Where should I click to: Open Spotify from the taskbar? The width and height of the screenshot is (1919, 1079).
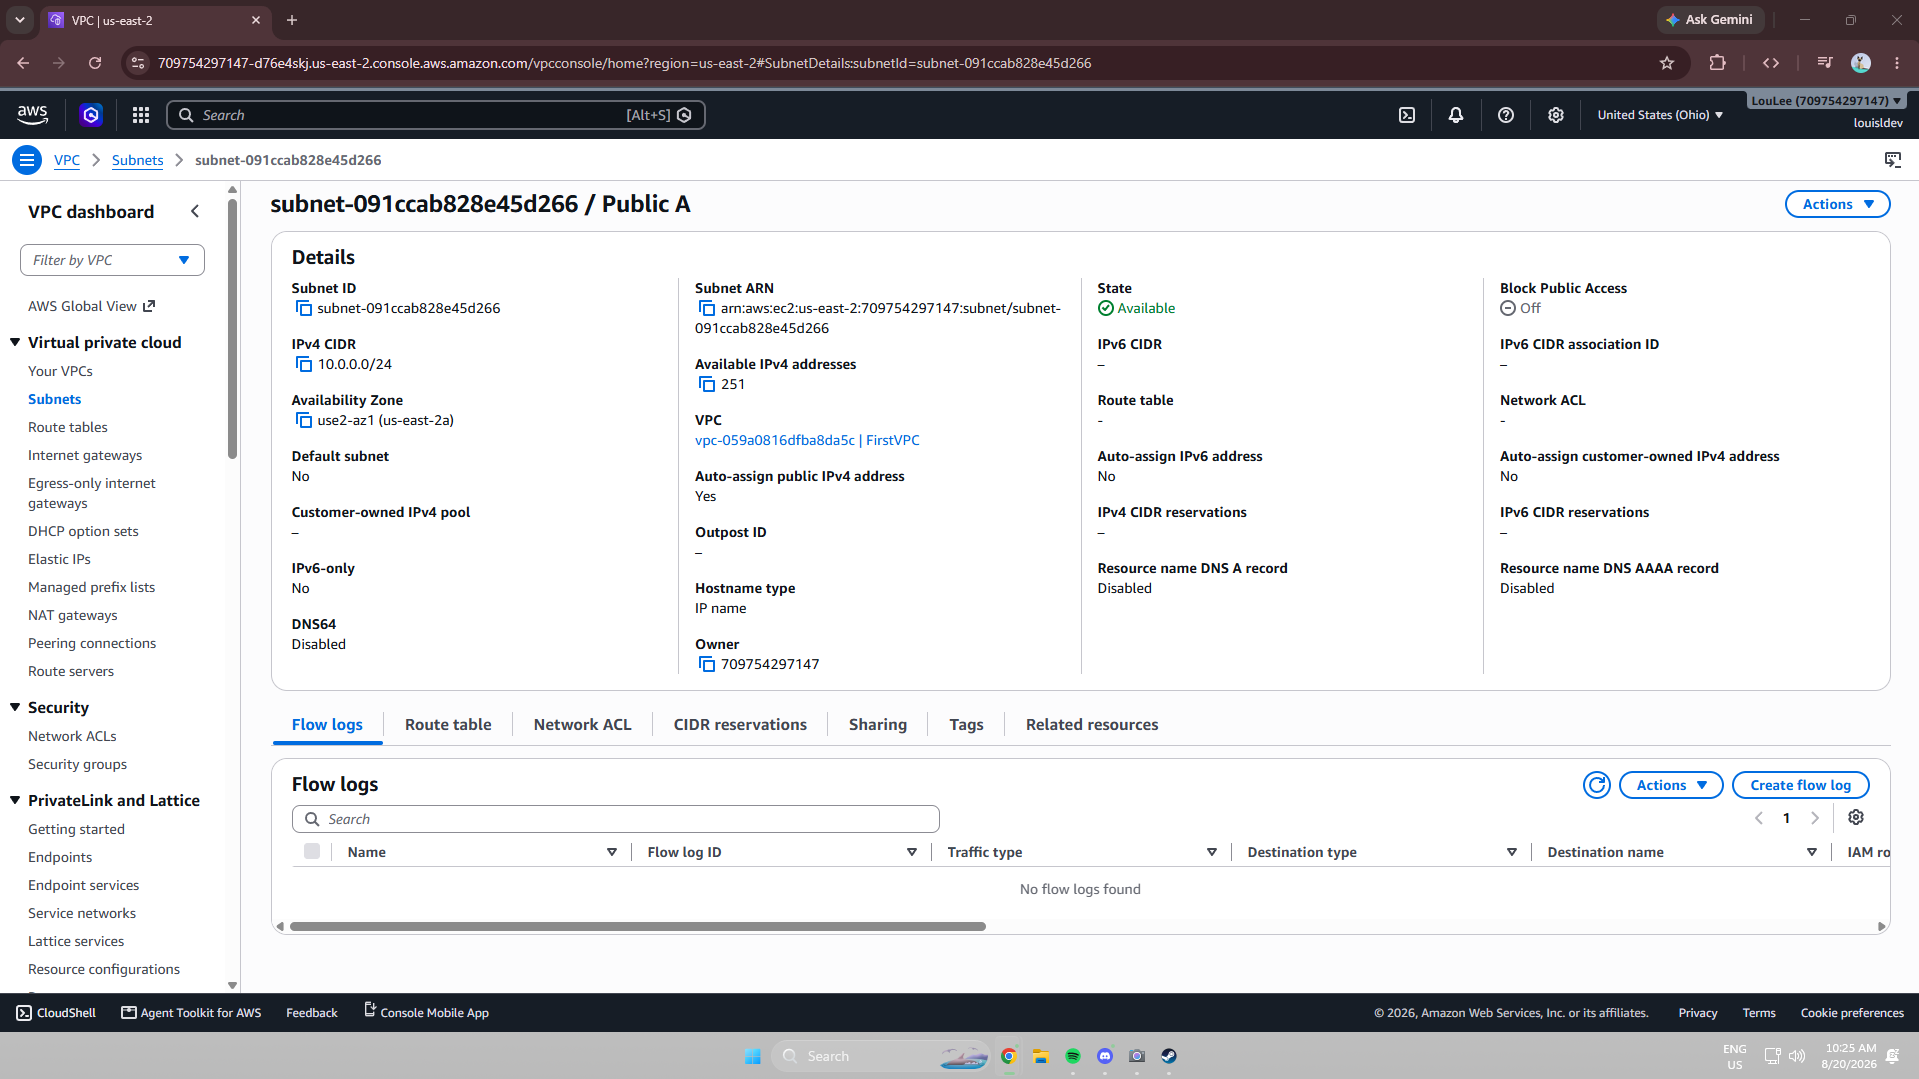point(1073,1056)
